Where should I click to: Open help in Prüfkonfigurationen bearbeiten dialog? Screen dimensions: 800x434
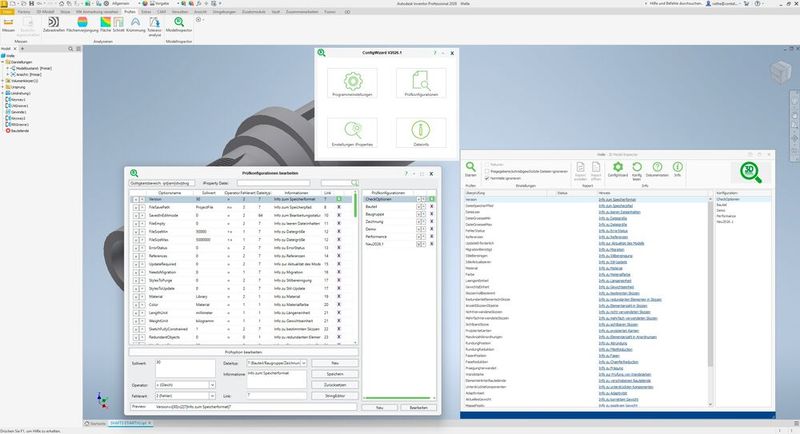(x=406, y=173)
